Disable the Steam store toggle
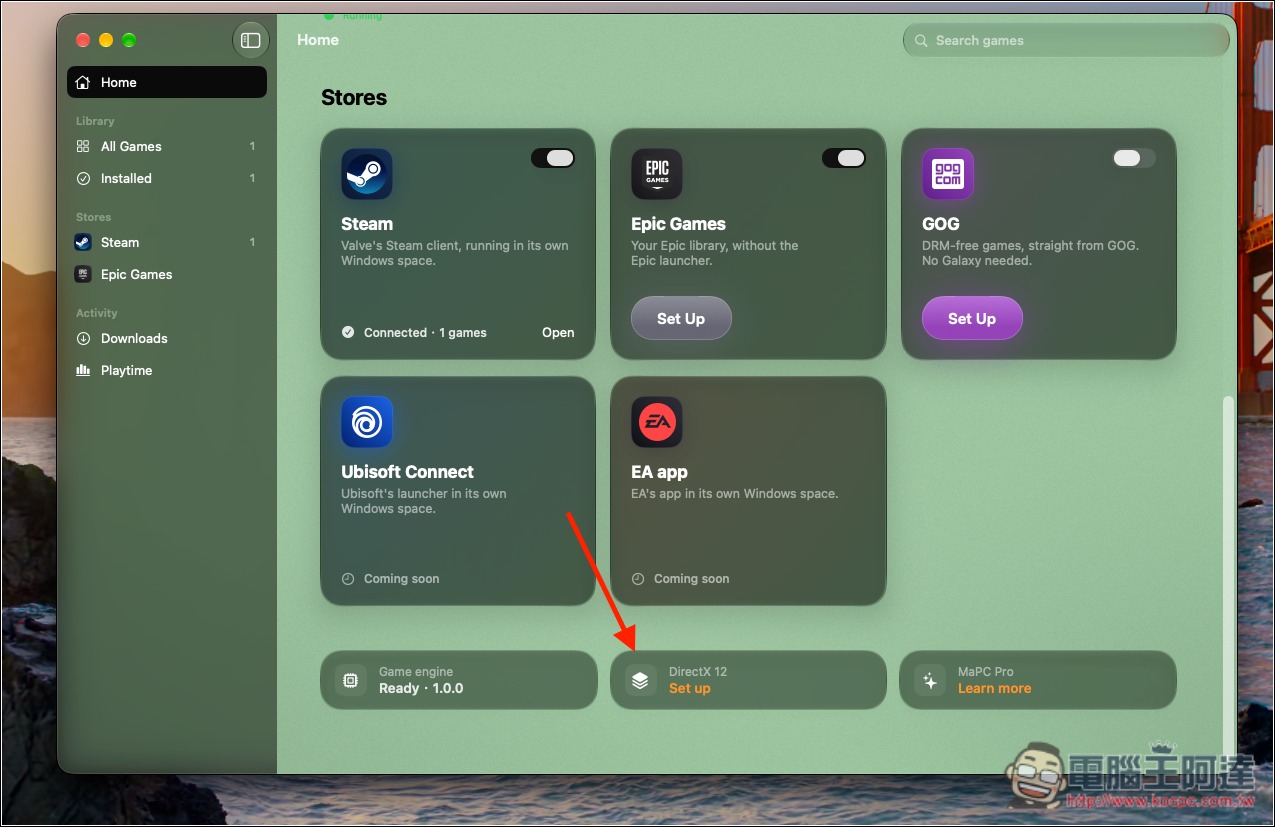The image size is (1275, 827). pos(553,158)
